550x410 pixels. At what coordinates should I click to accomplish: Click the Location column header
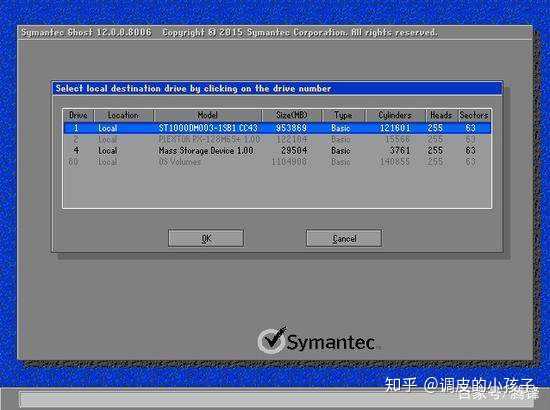tap(123, 115)
